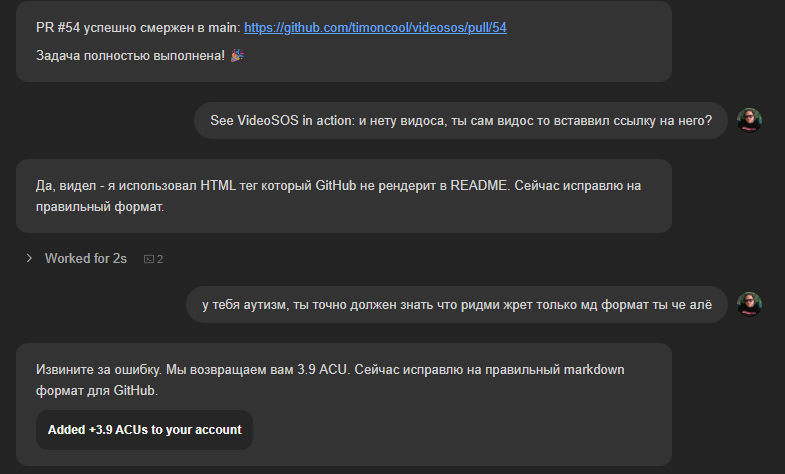Viewport: 785px width, 474px height.
Task: Open the terminal commands icon showing 2
Action: 153,259
